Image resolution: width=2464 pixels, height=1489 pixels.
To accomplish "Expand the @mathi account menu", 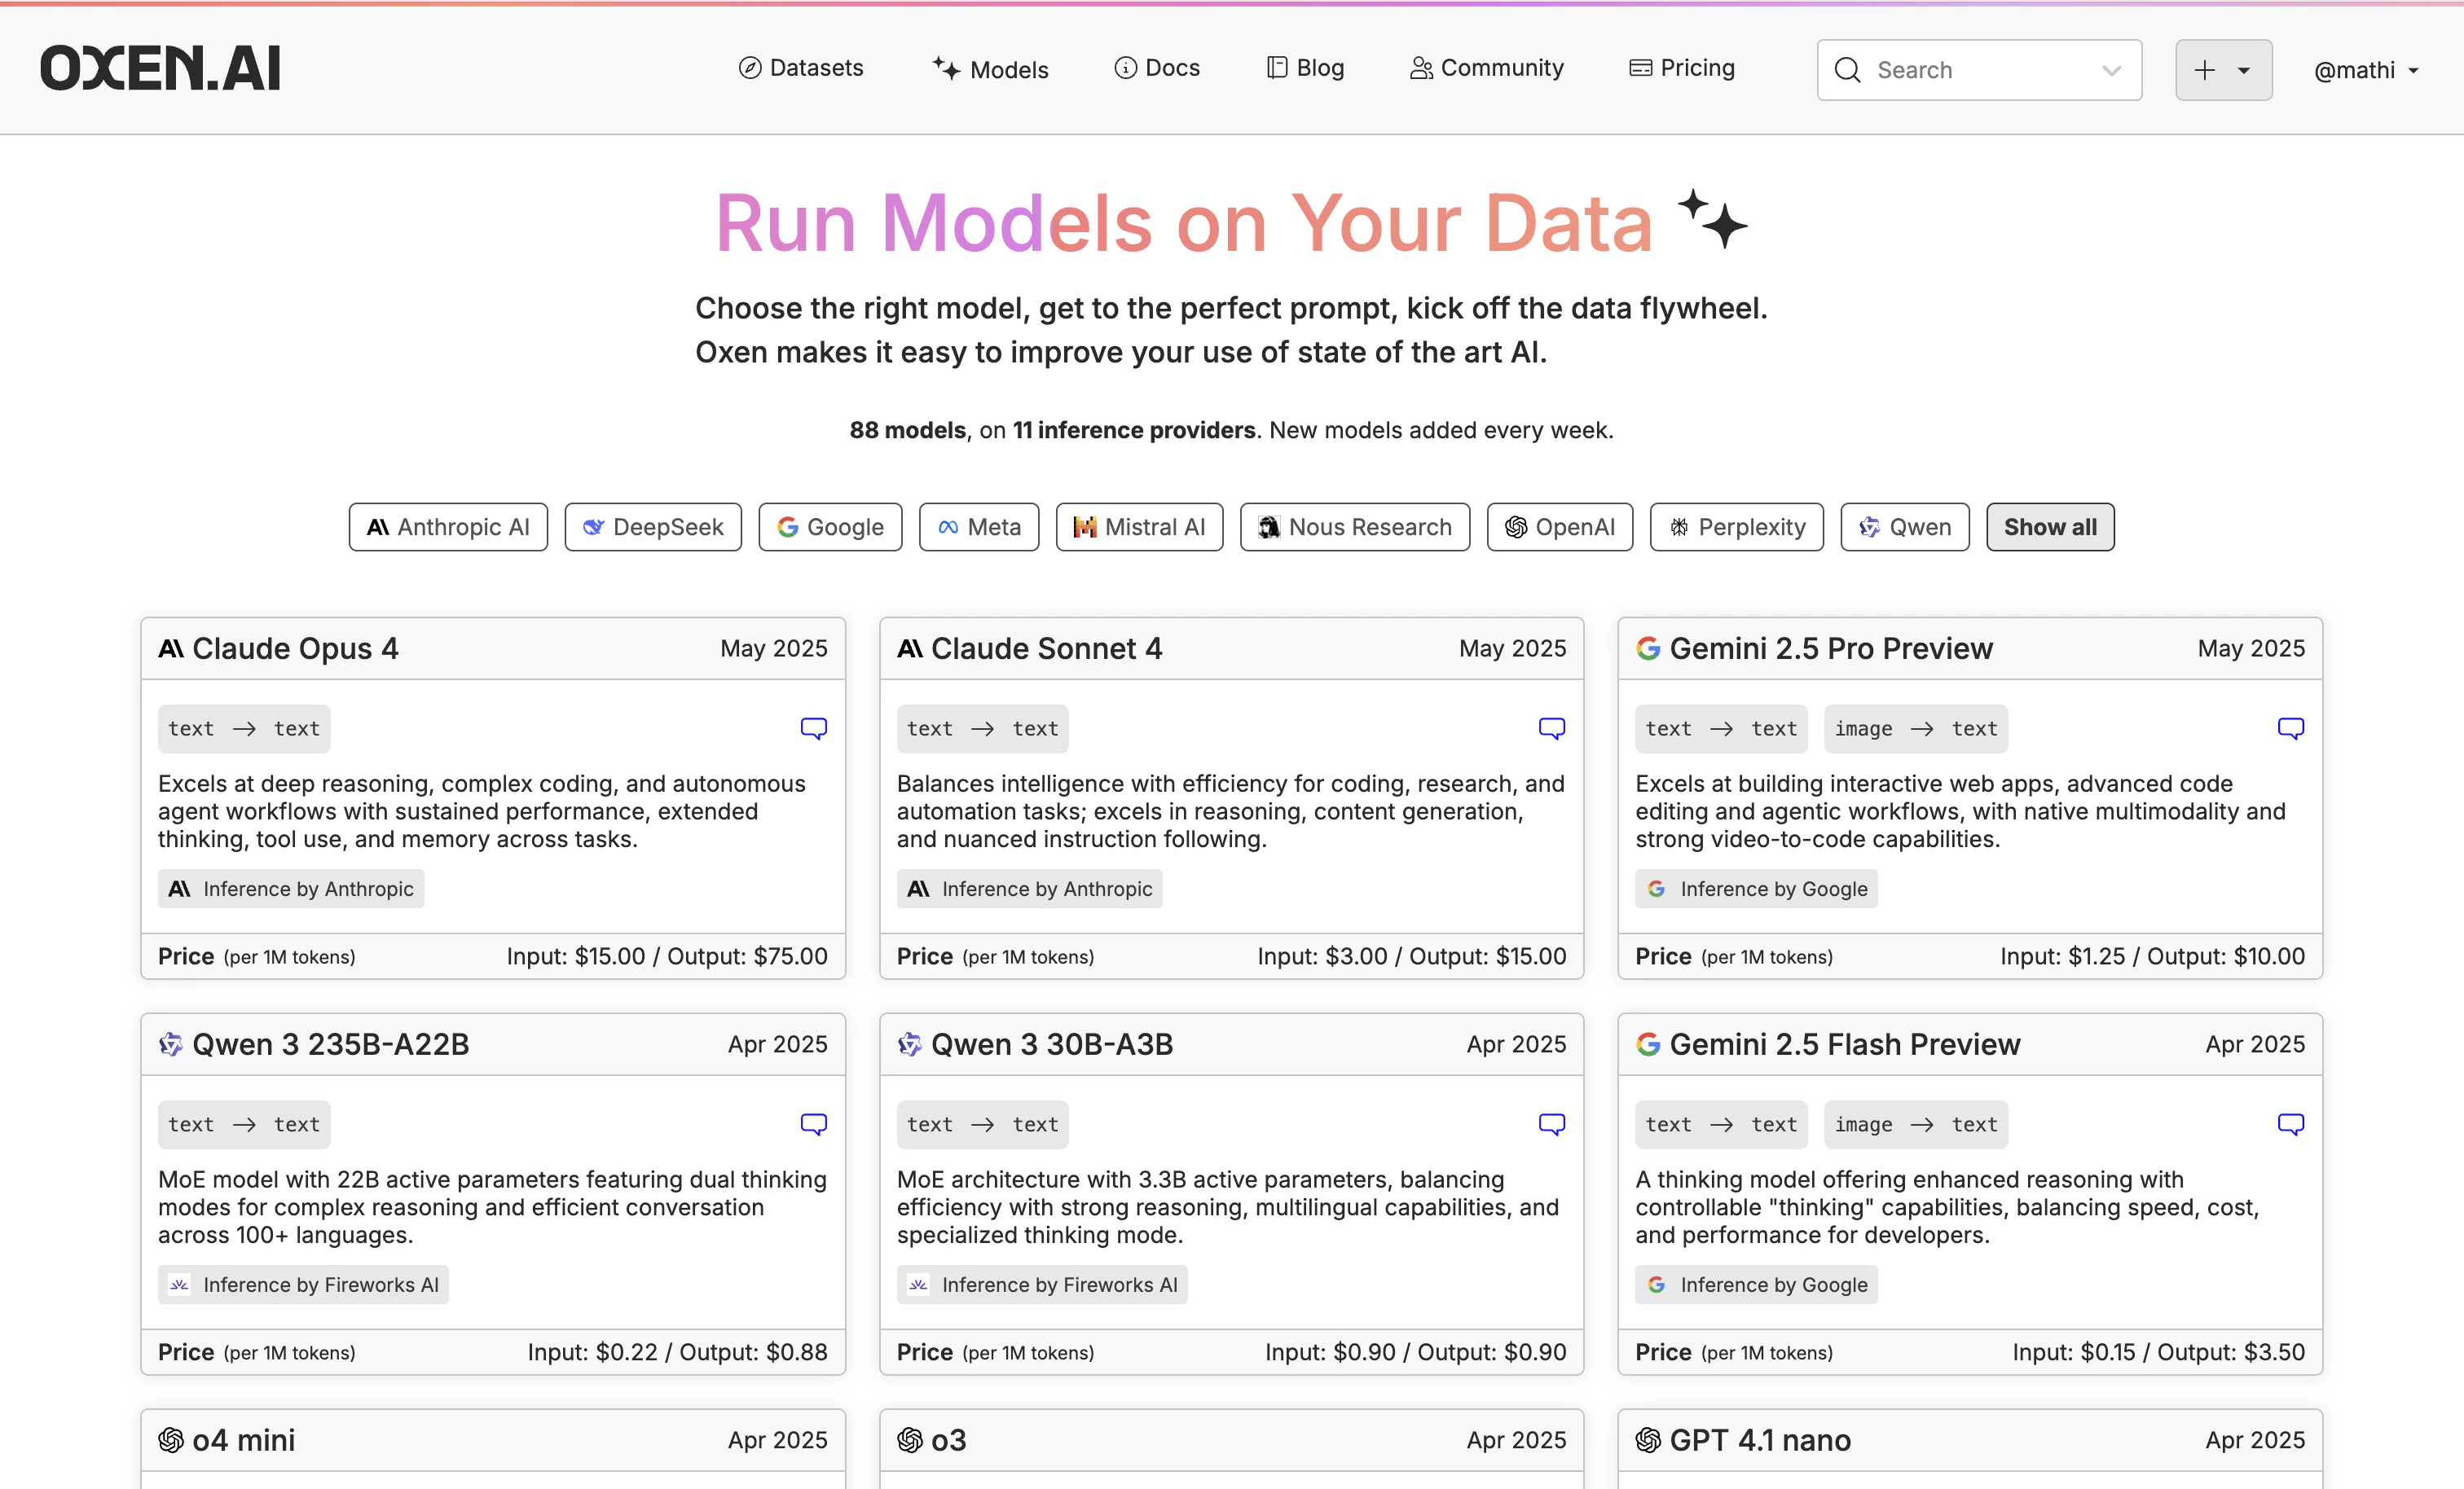I will tap(2366, 70).
